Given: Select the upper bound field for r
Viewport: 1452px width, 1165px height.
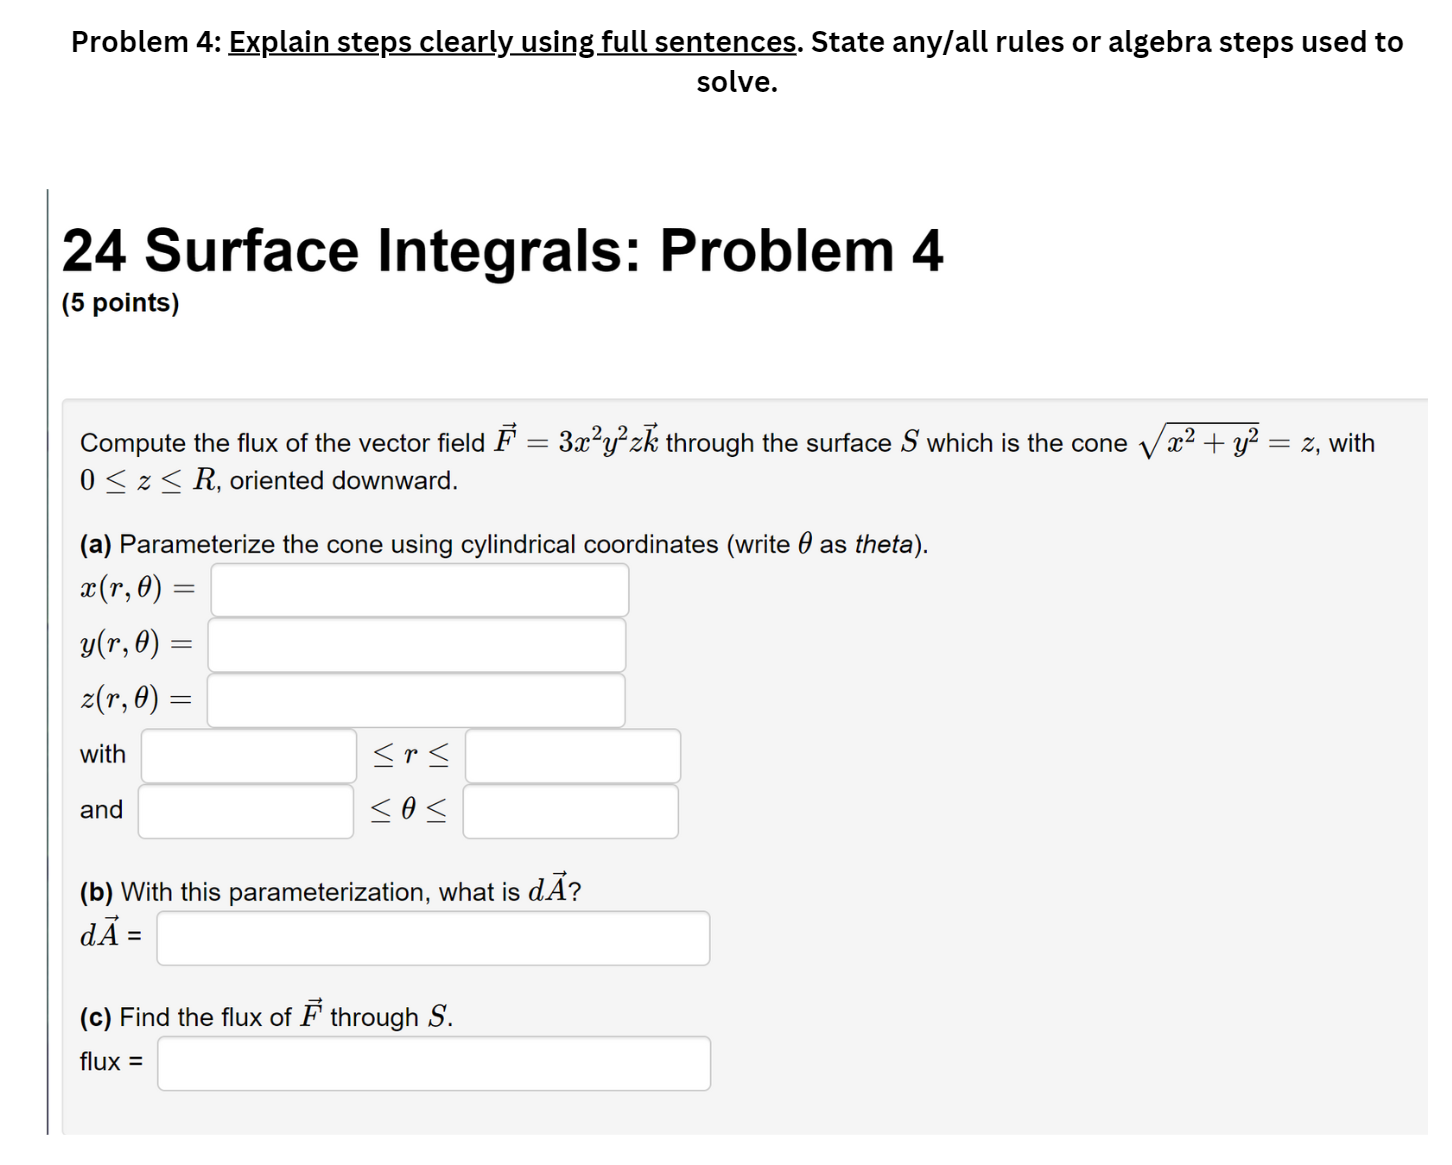Looking at the screenshot, I should pos(570,756).
